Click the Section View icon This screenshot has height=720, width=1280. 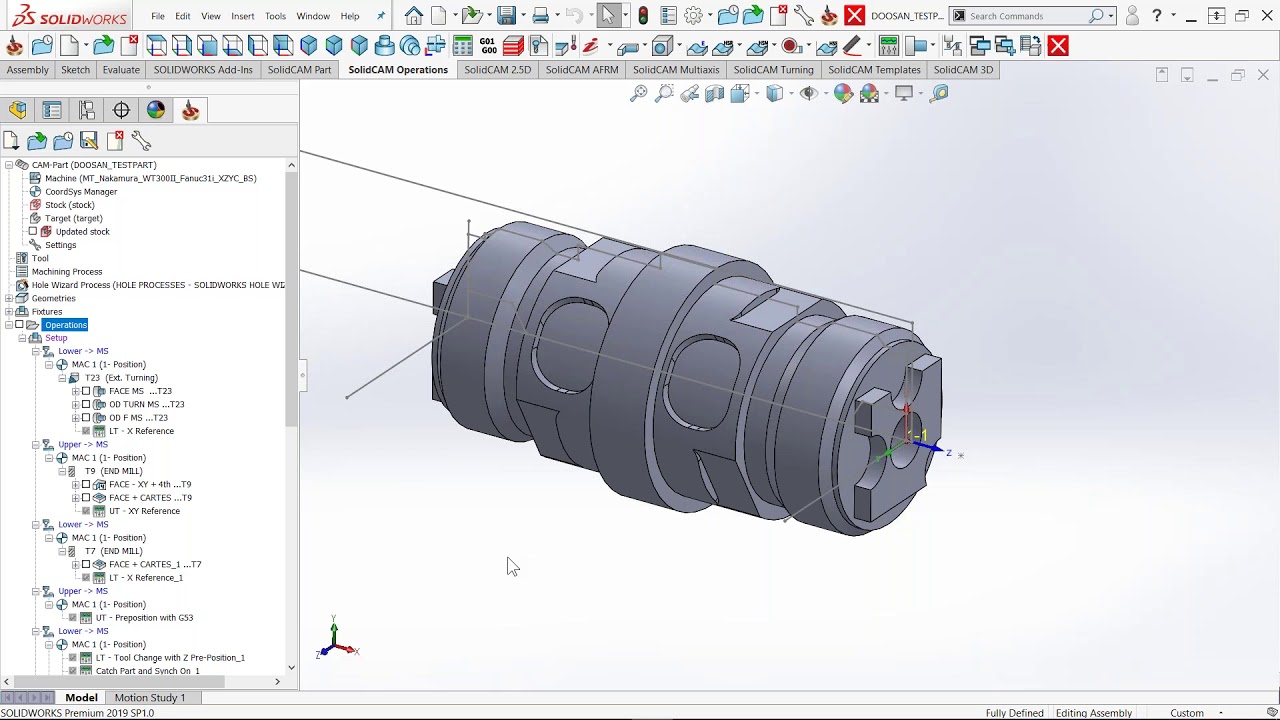click(x=714, y=93)
